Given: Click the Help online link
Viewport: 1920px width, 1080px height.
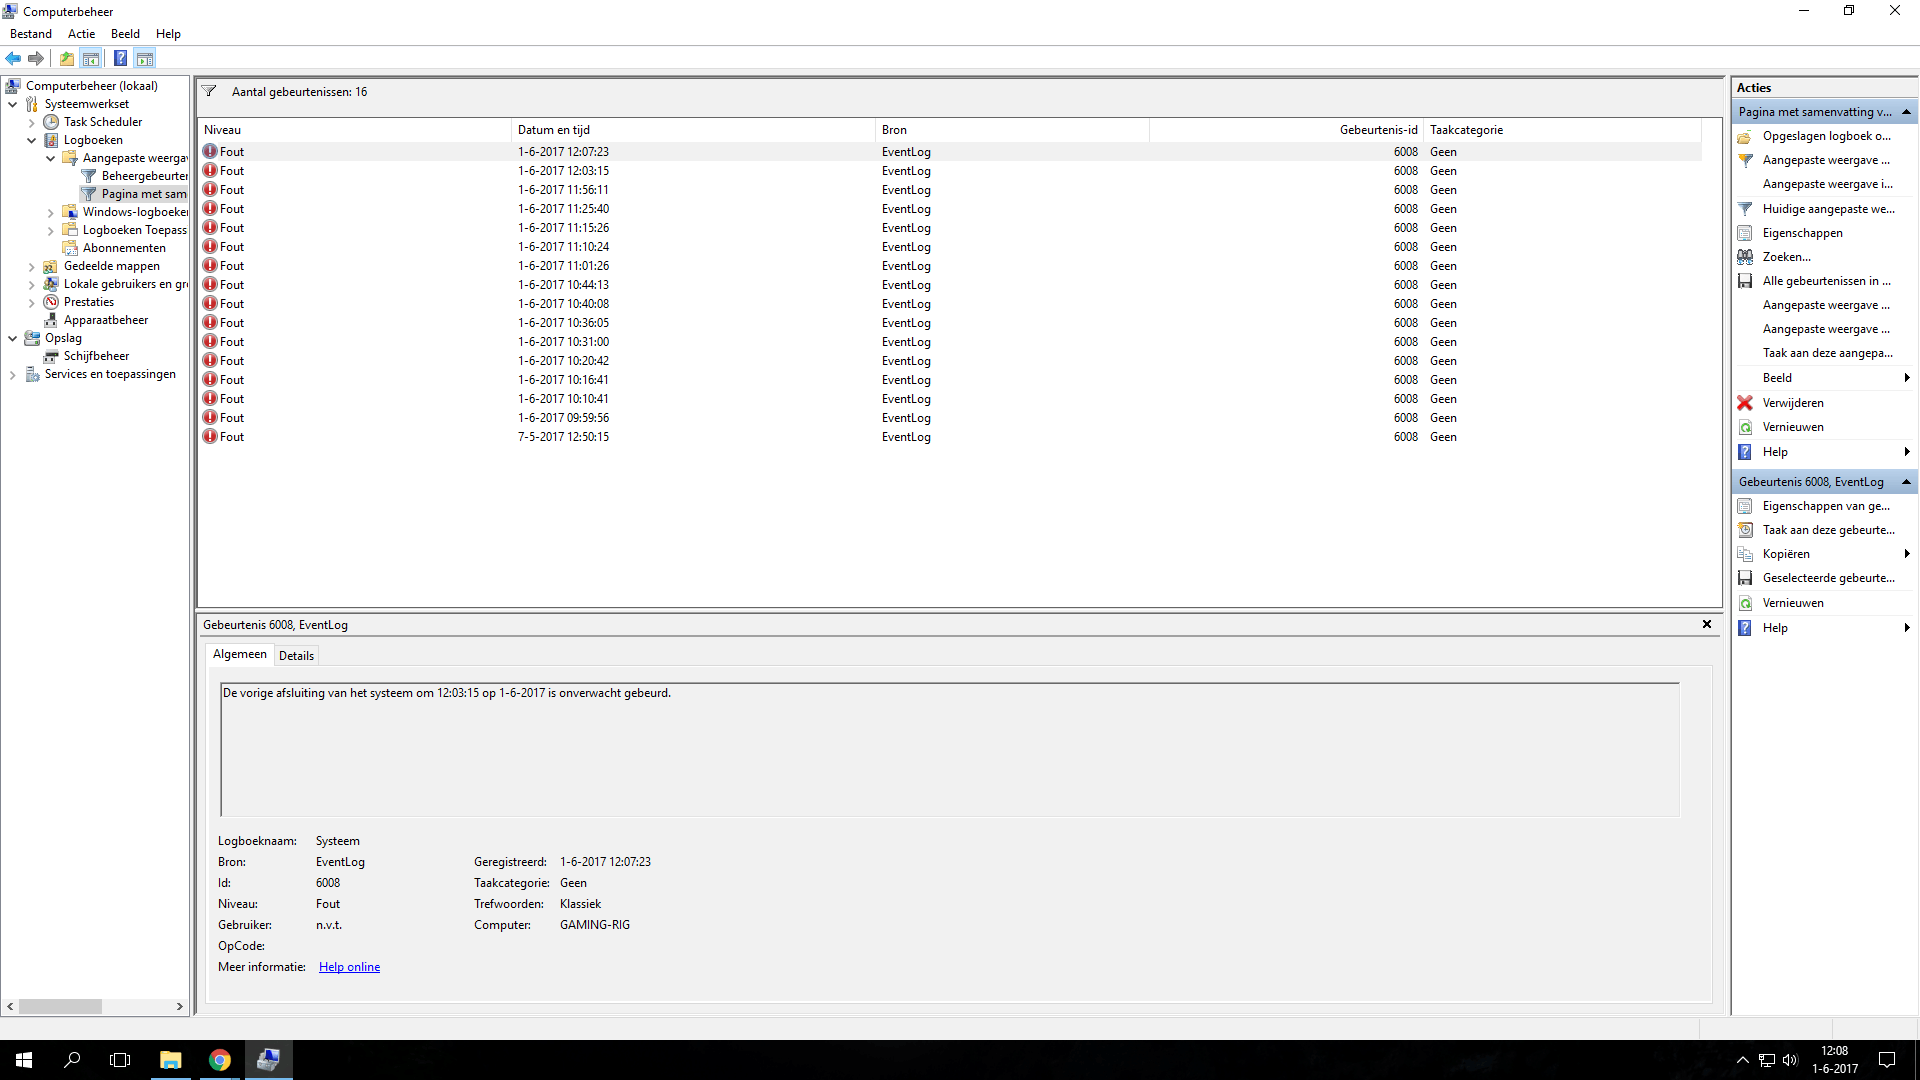Looking at the screenshot, I should 349,967.
